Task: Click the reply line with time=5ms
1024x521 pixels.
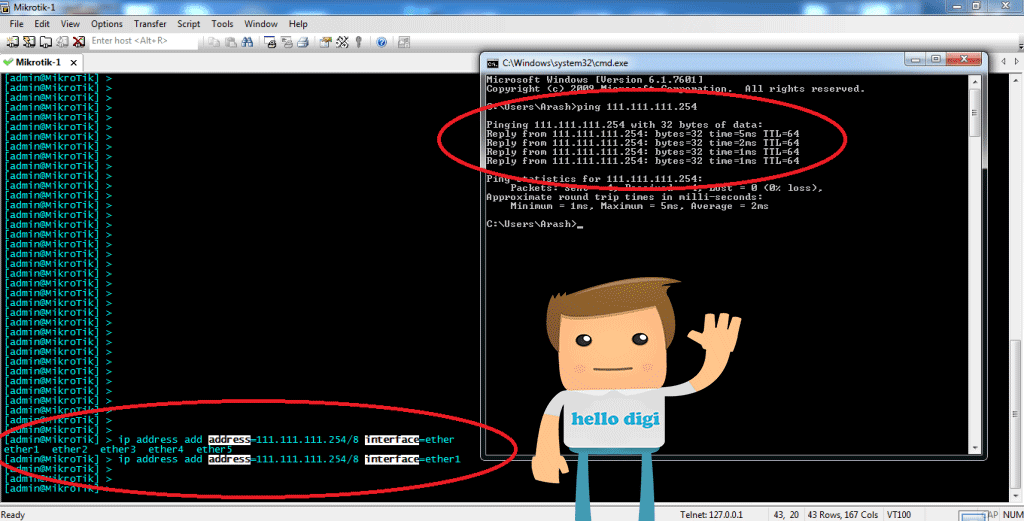Action: coord(643,134)
